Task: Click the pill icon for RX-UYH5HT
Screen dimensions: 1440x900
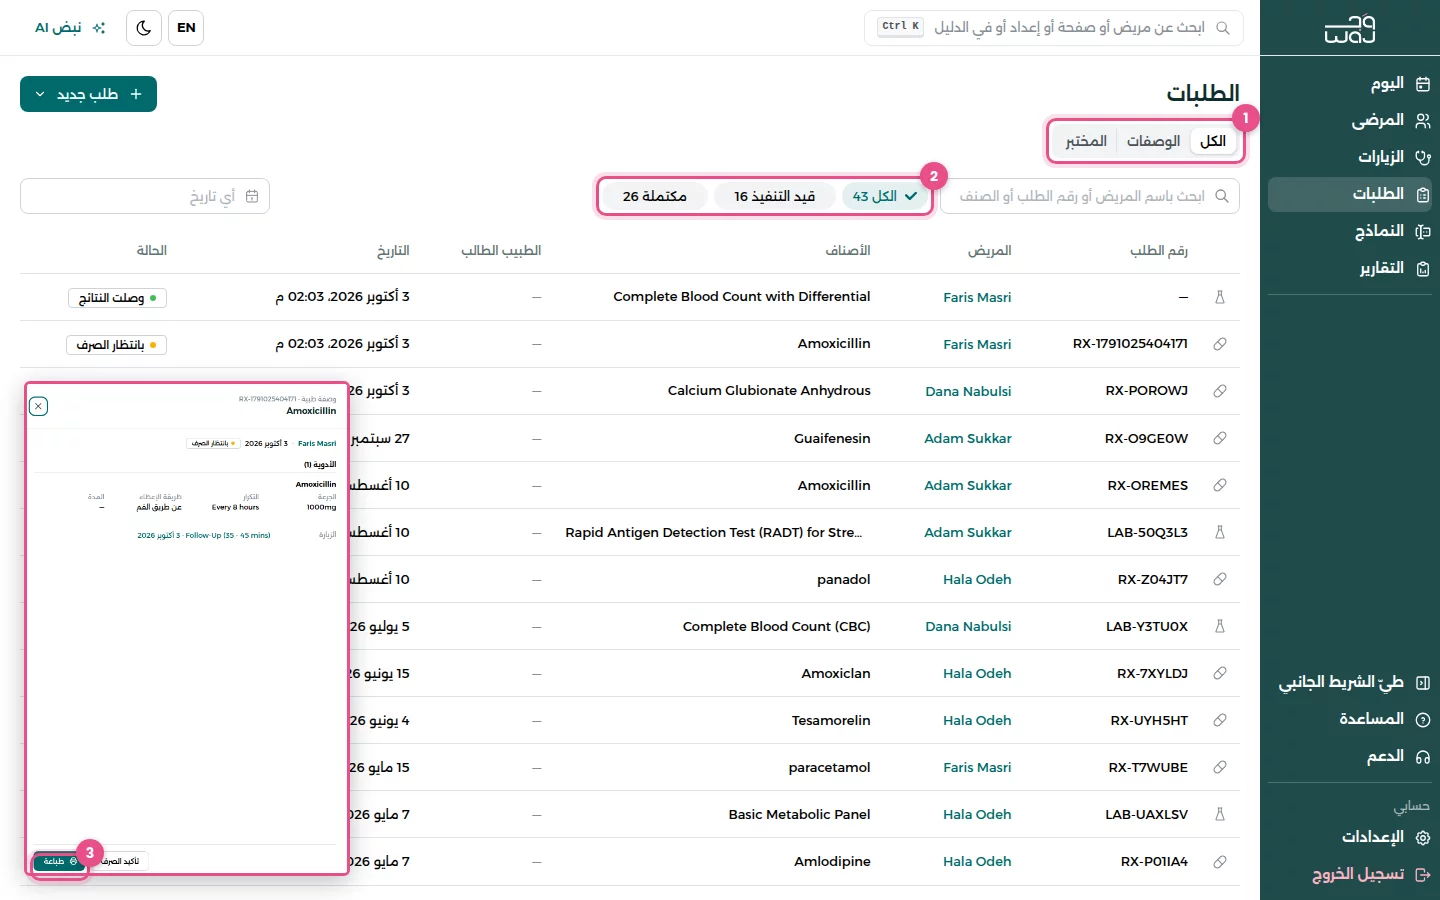Action: [1220, 720]
